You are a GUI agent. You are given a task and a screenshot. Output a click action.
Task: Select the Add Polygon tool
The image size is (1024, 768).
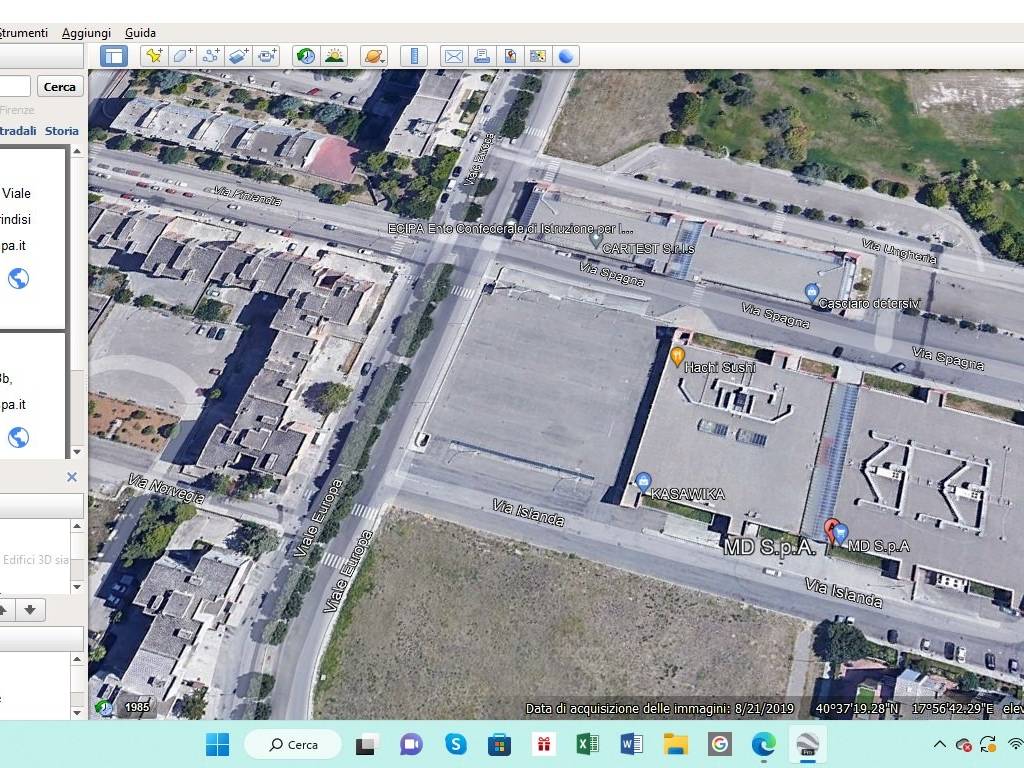tap(182, 56)
